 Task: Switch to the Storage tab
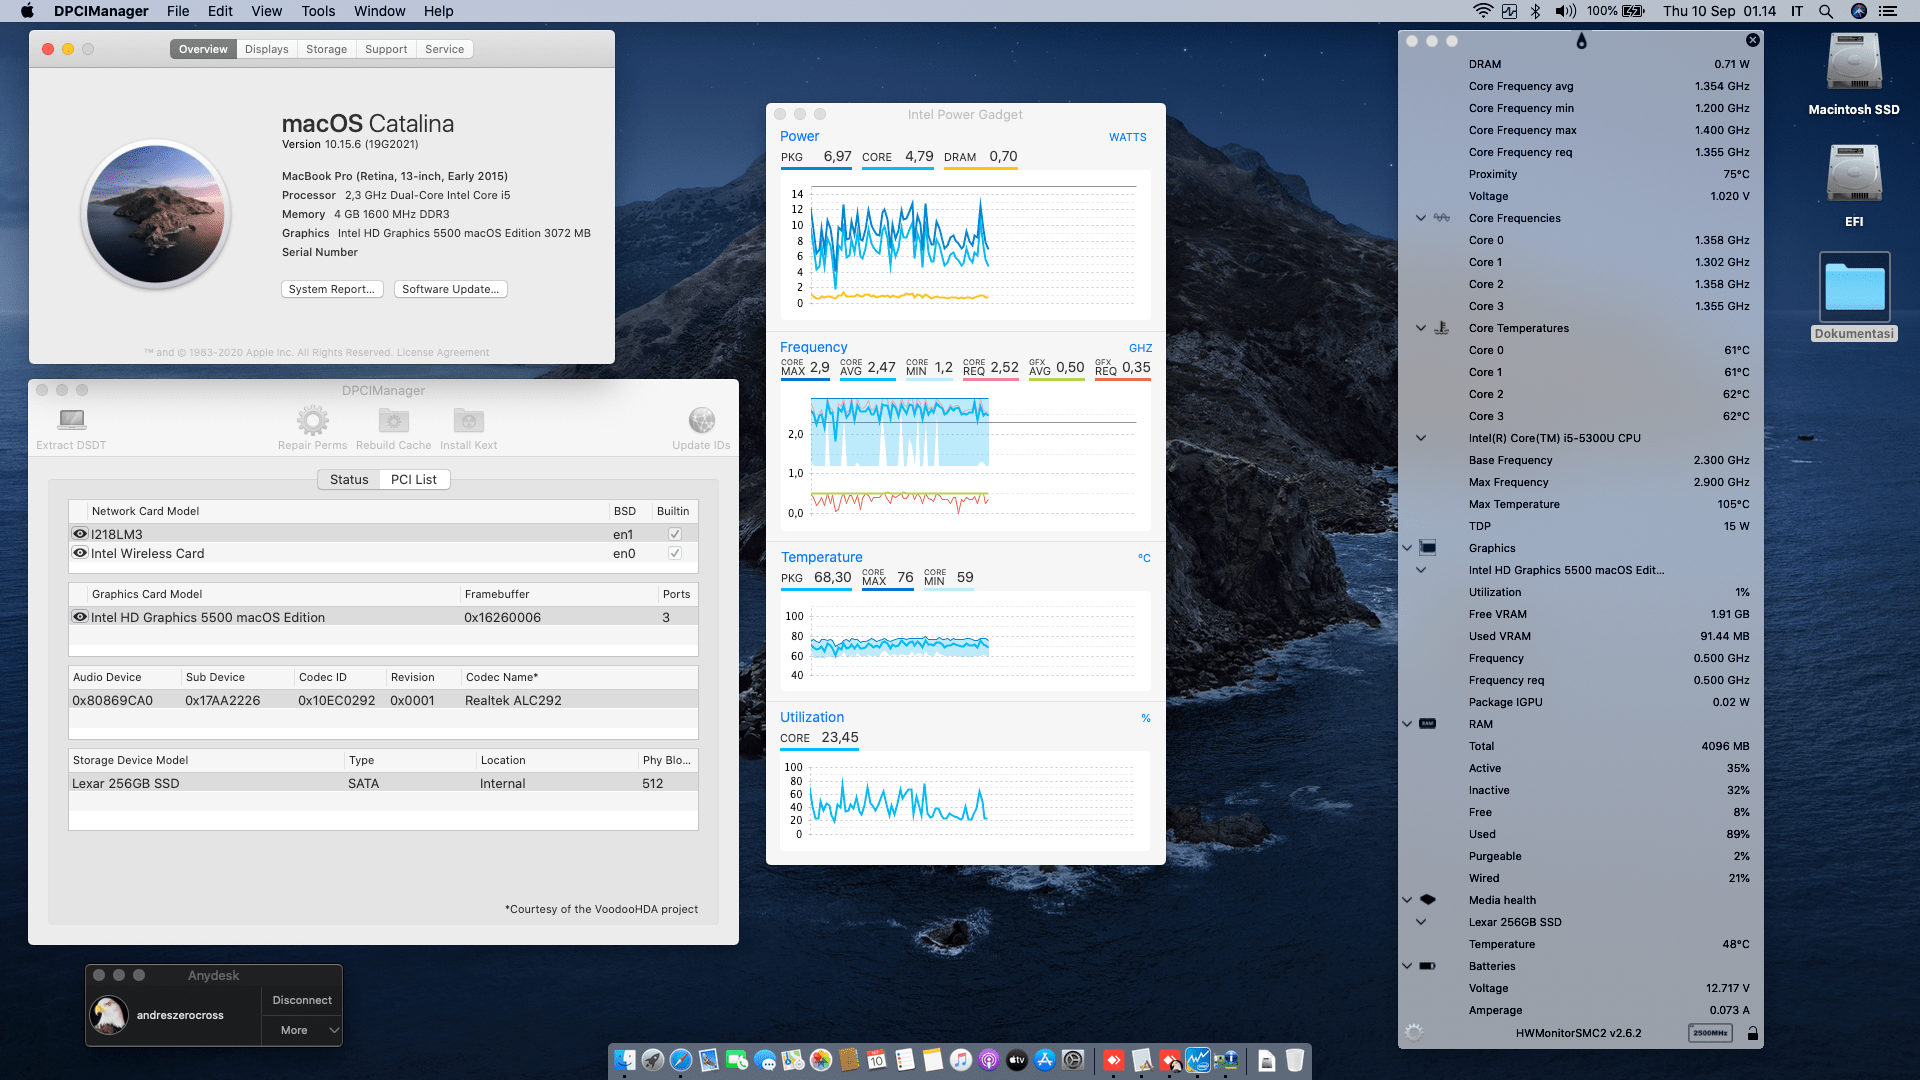pos(327,49)
